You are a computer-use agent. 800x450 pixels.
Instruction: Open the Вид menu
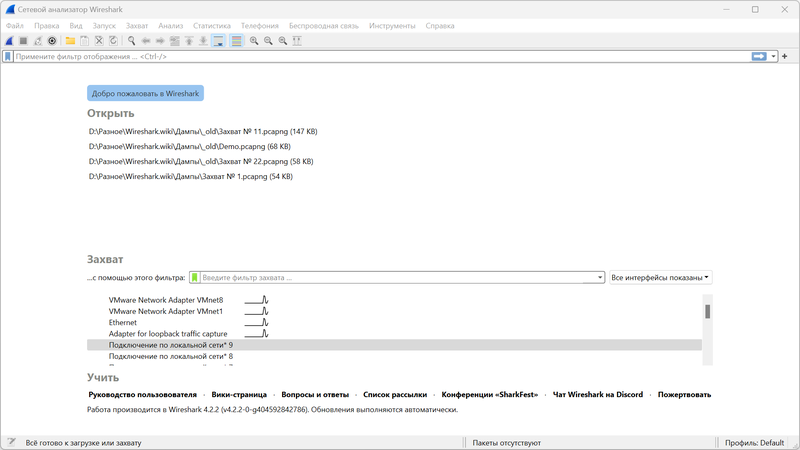coord(76,26)
